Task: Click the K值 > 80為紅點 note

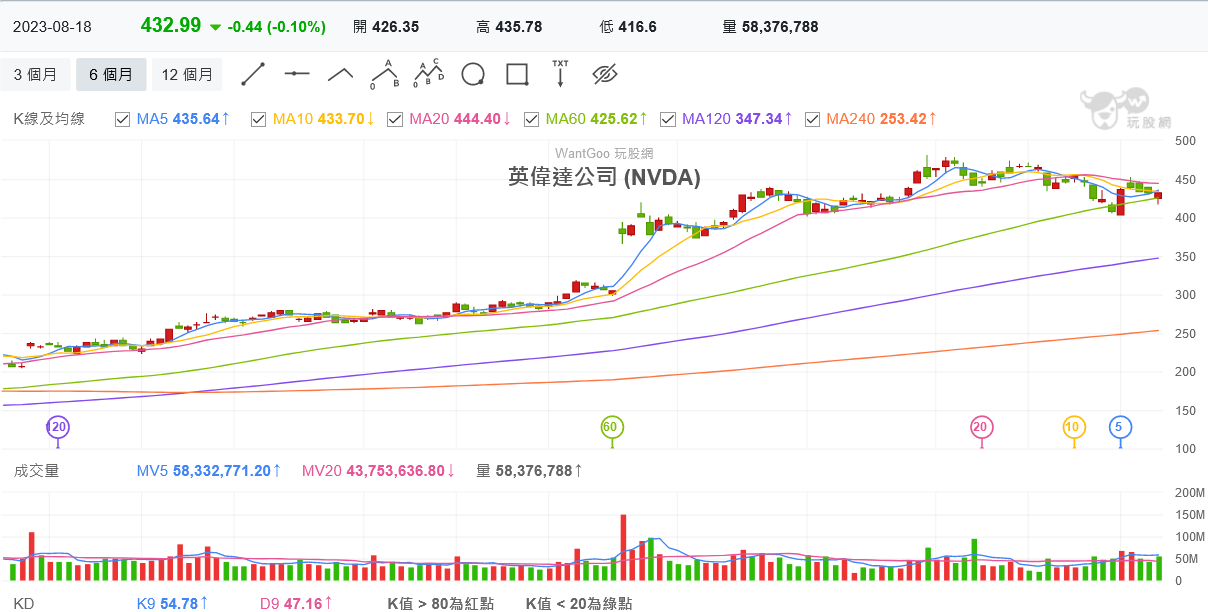Action: coord(440,604)
